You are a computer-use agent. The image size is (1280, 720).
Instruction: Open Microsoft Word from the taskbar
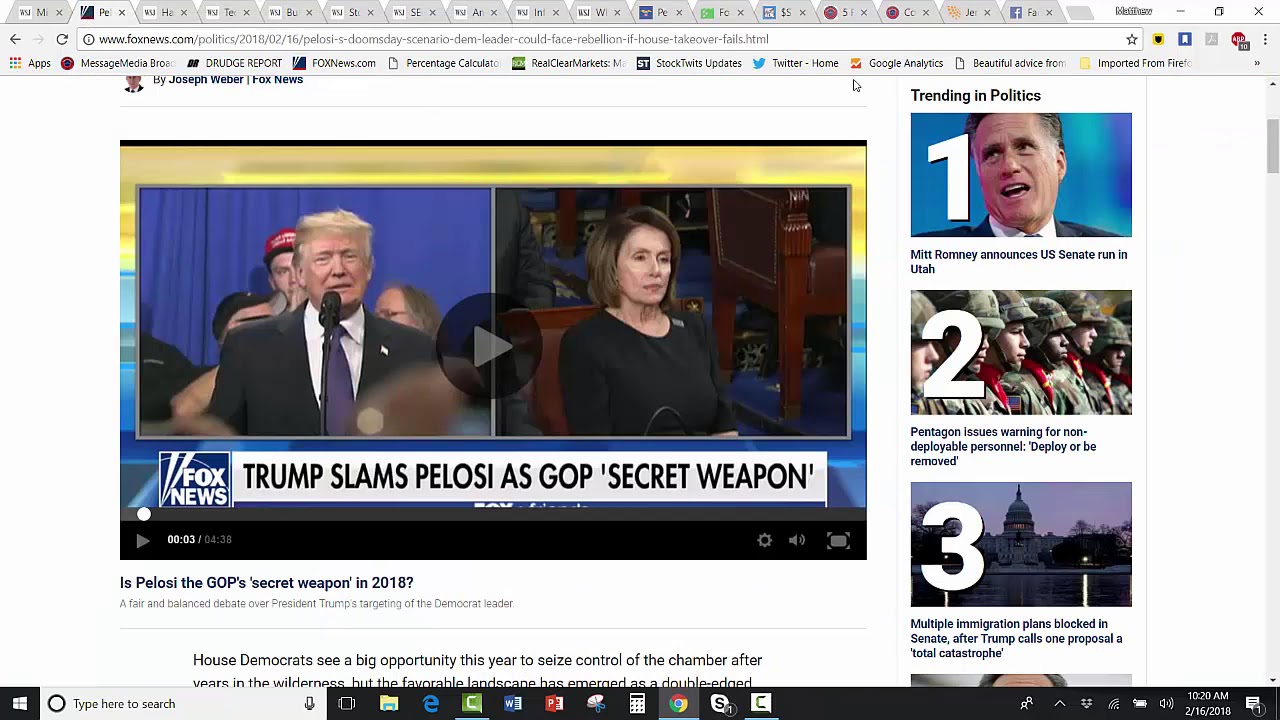click(513, 704)
